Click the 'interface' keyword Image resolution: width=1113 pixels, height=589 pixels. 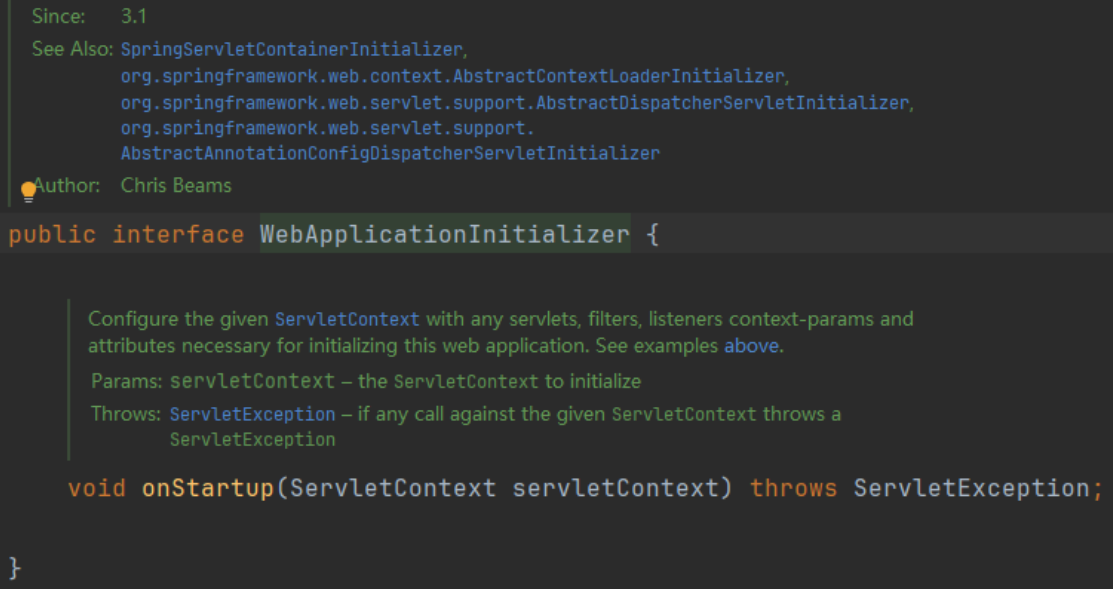click(178, 234)
